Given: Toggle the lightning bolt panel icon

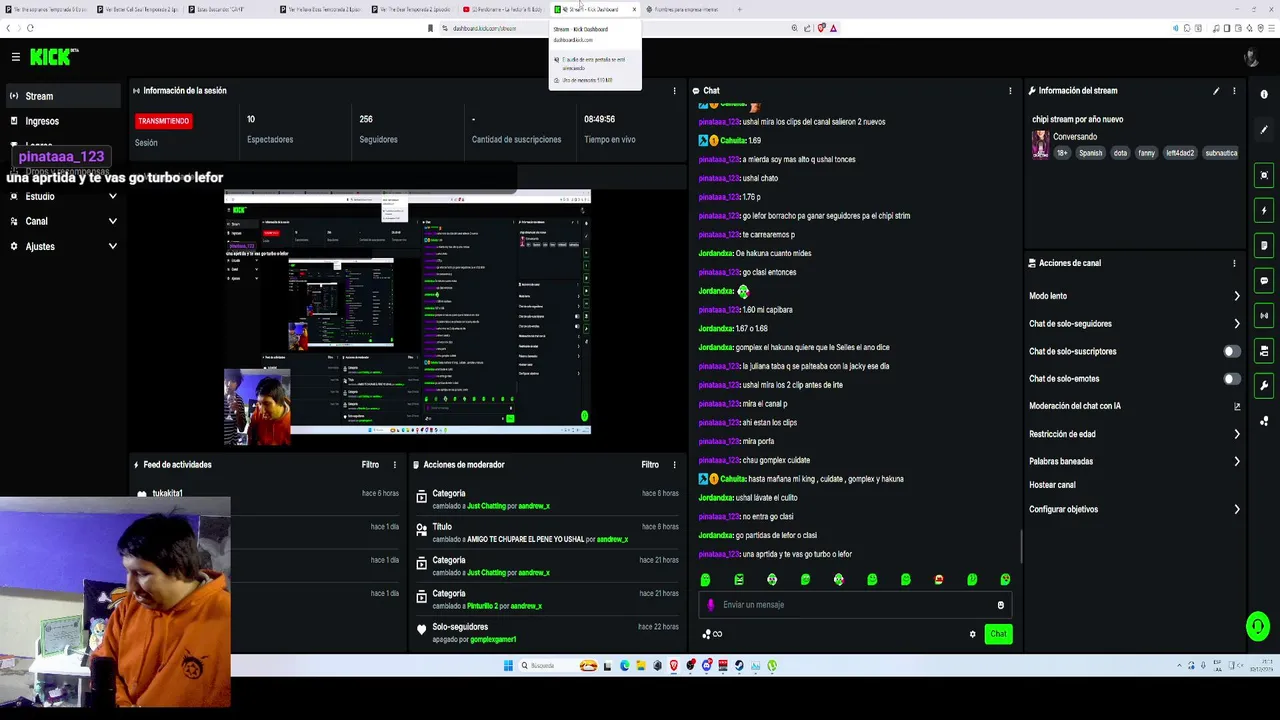Looking at the screenshot, I should [x=1264, y=211].
